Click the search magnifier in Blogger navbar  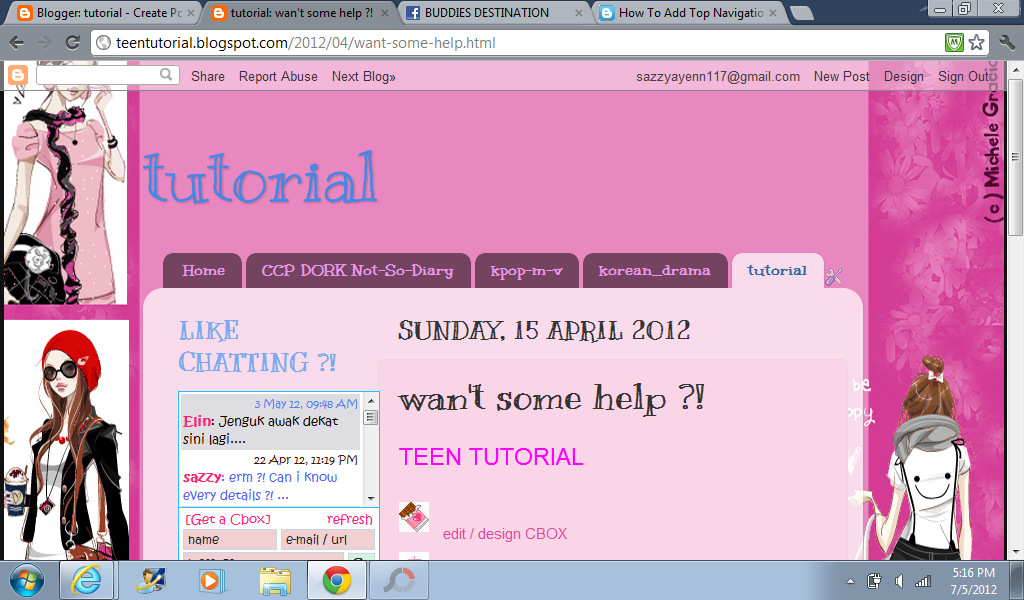(167, 74)
